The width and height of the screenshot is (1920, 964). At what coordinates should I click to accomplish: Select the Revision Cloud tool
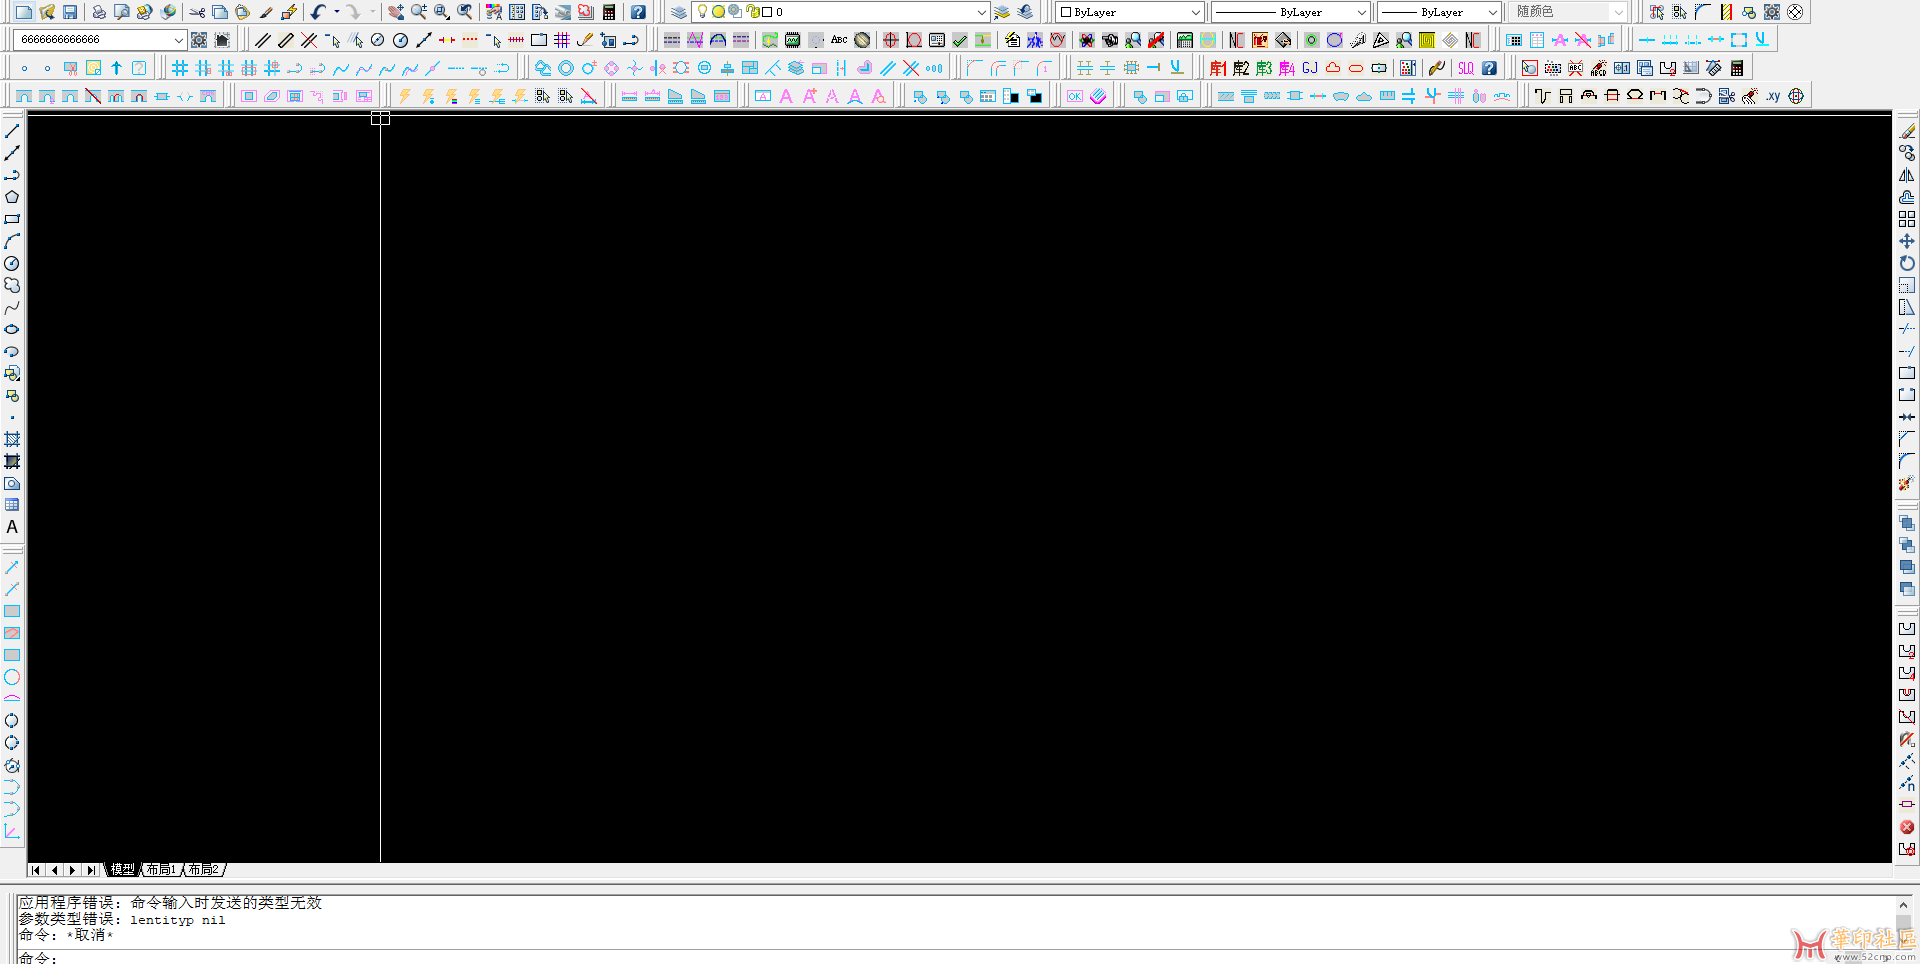(12, 285)
